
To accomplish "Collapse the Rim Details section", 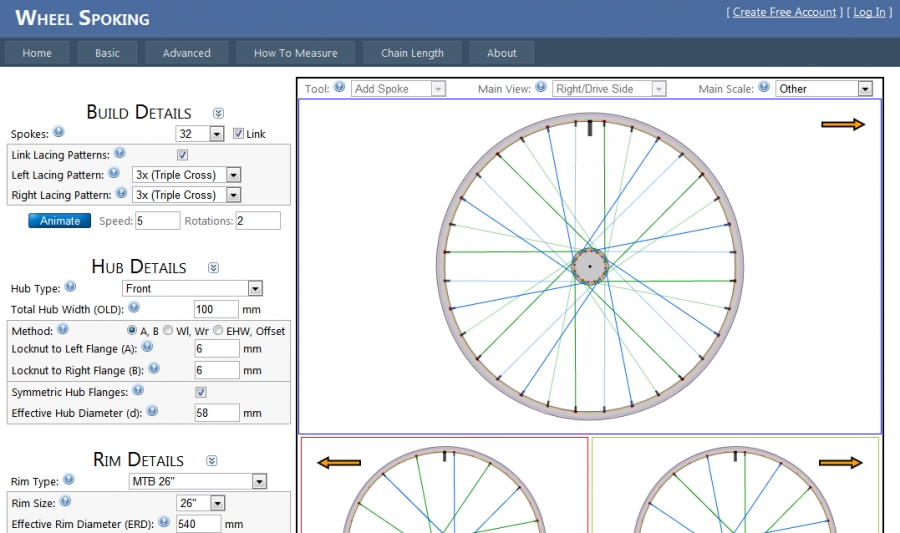I will 211,461.
